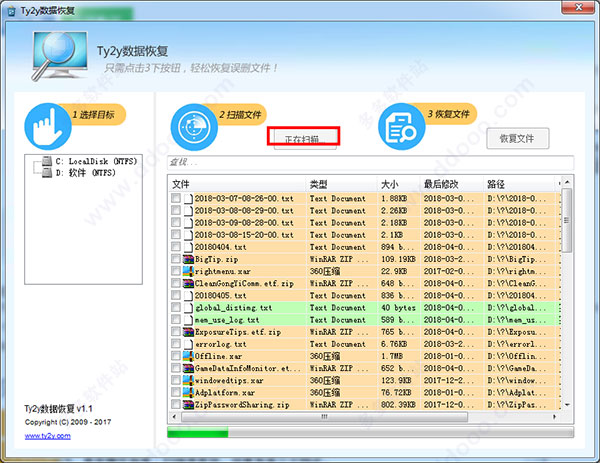Image resolution: width=600 pixels, height=463 pixels.
Task: Close the Ty2y window
Action: tap(578, 7)
